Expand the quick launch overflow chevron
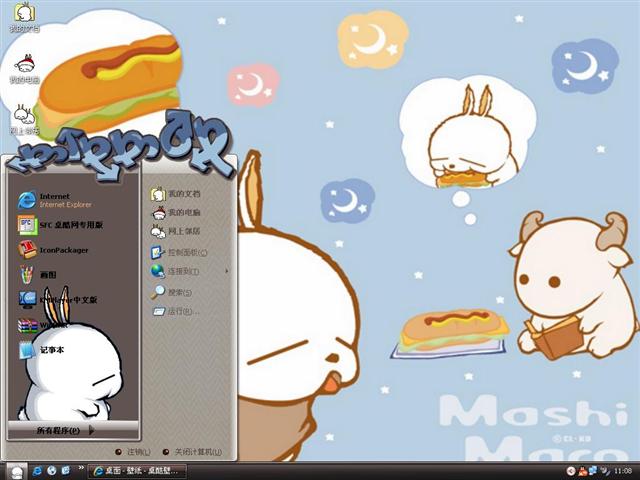Screen dimensions: 640x480 pyautogui.click(x=81, y=468)
